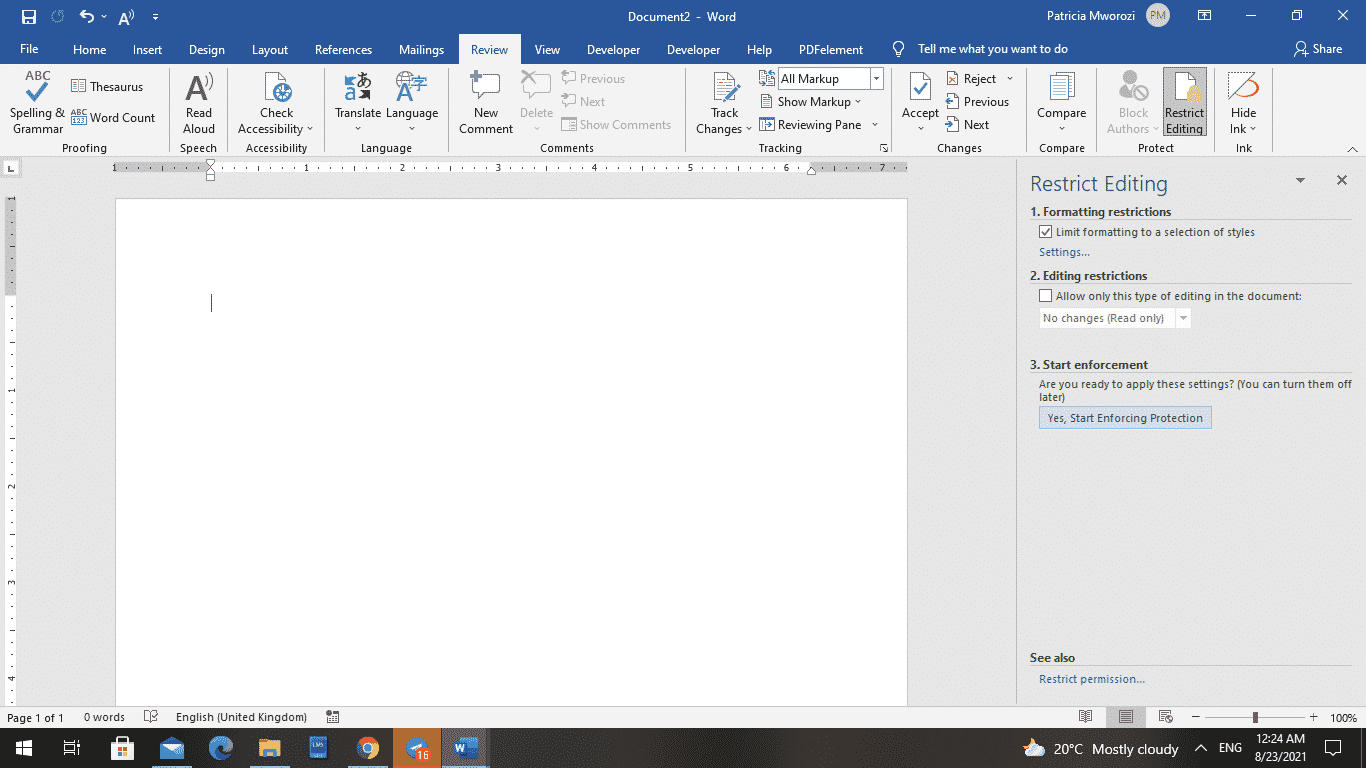
Task: Open the Compare tool
Action: pos(1060,100)
